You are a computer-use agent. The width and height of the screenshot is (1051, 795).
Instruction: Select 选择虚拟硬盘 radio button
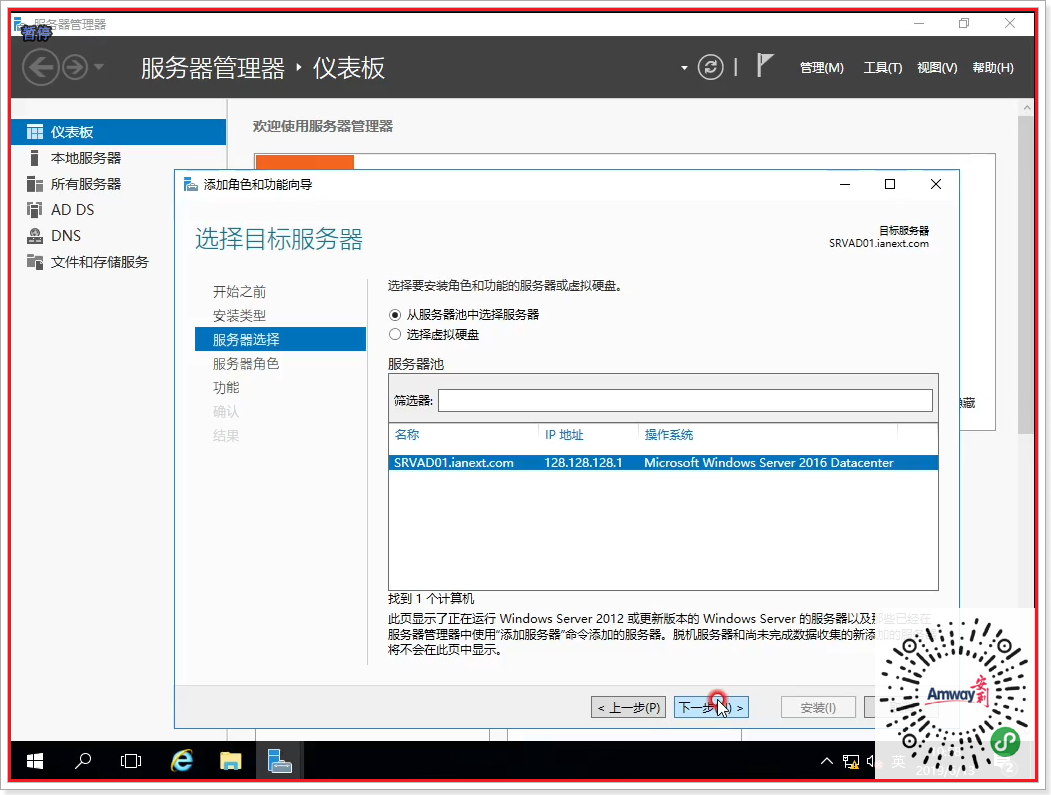click(395, 334)
